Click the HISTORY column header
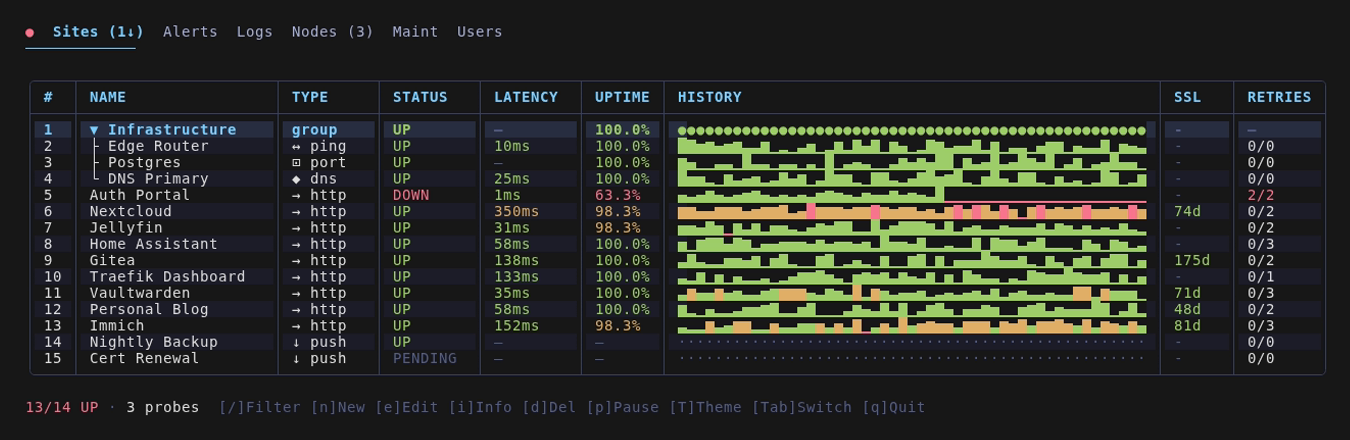Screen dimensions: 1350x440 [710, 97]
